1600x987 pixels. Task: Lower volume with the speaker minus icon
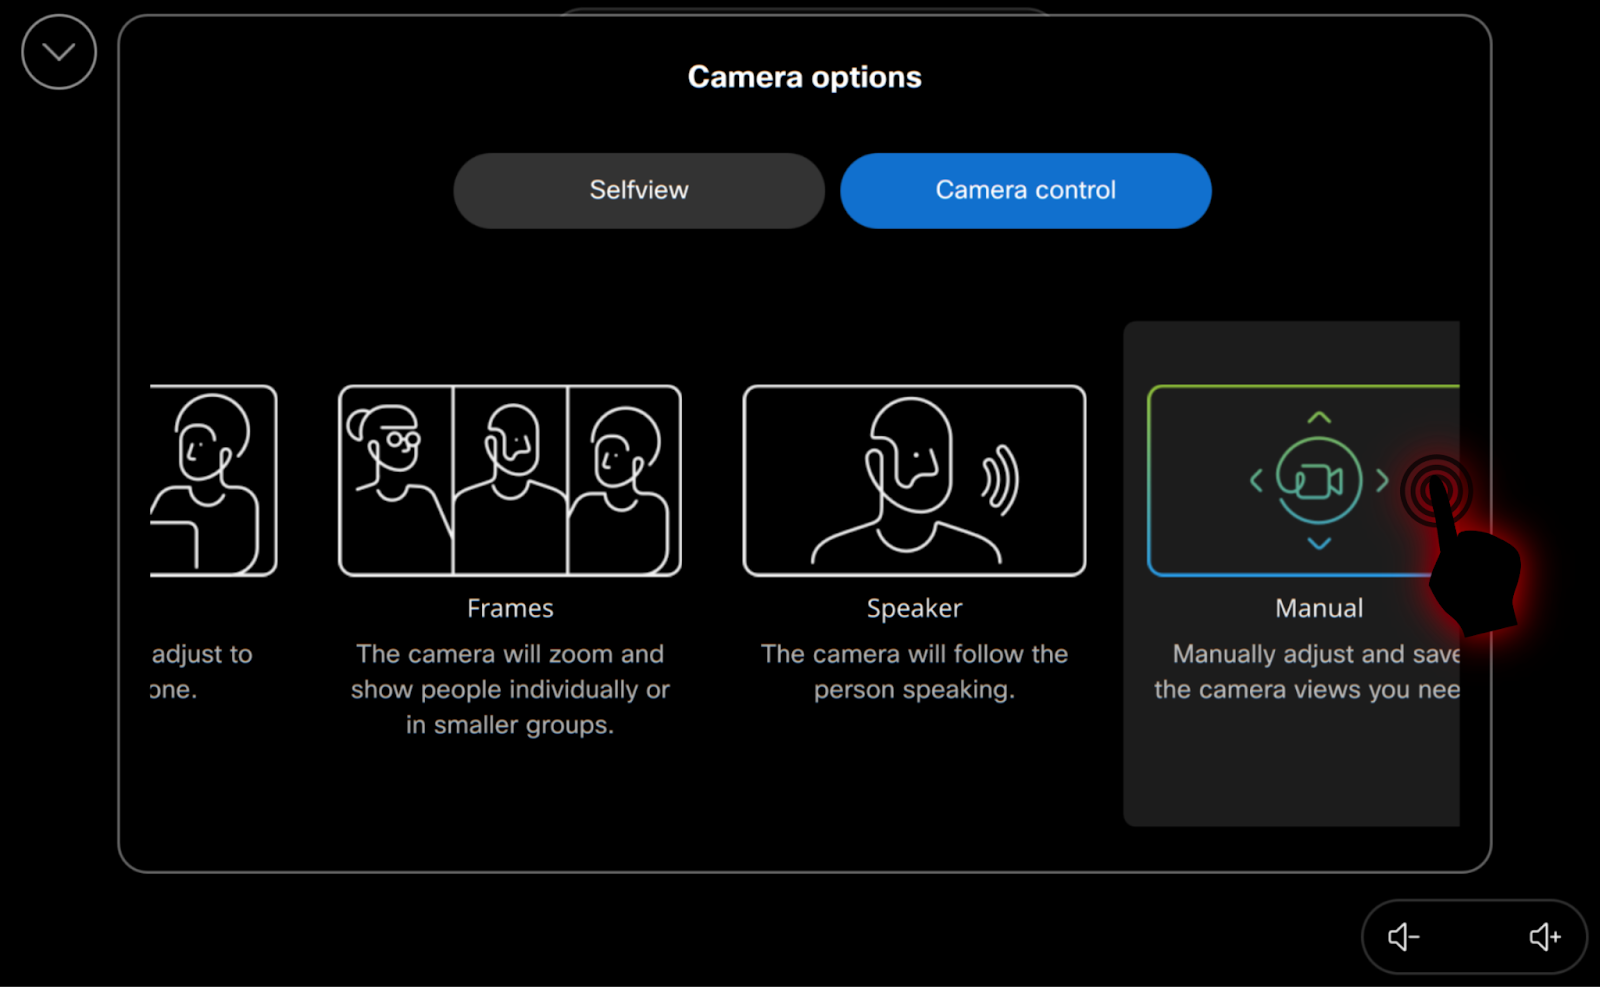[x=1403, y=937]
